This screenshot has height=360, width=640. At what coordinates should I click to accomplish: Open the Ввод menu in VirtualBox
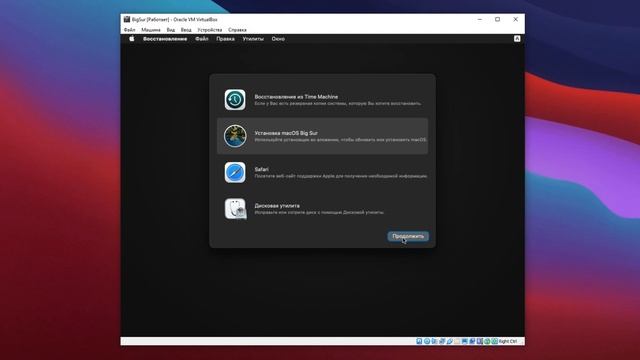pos(186,30)
